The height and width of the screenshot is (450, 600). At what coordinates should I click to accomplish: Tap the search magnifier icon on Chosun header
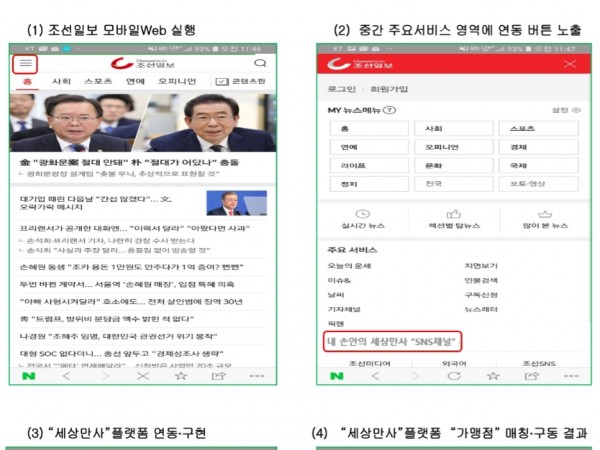point(261,63)
